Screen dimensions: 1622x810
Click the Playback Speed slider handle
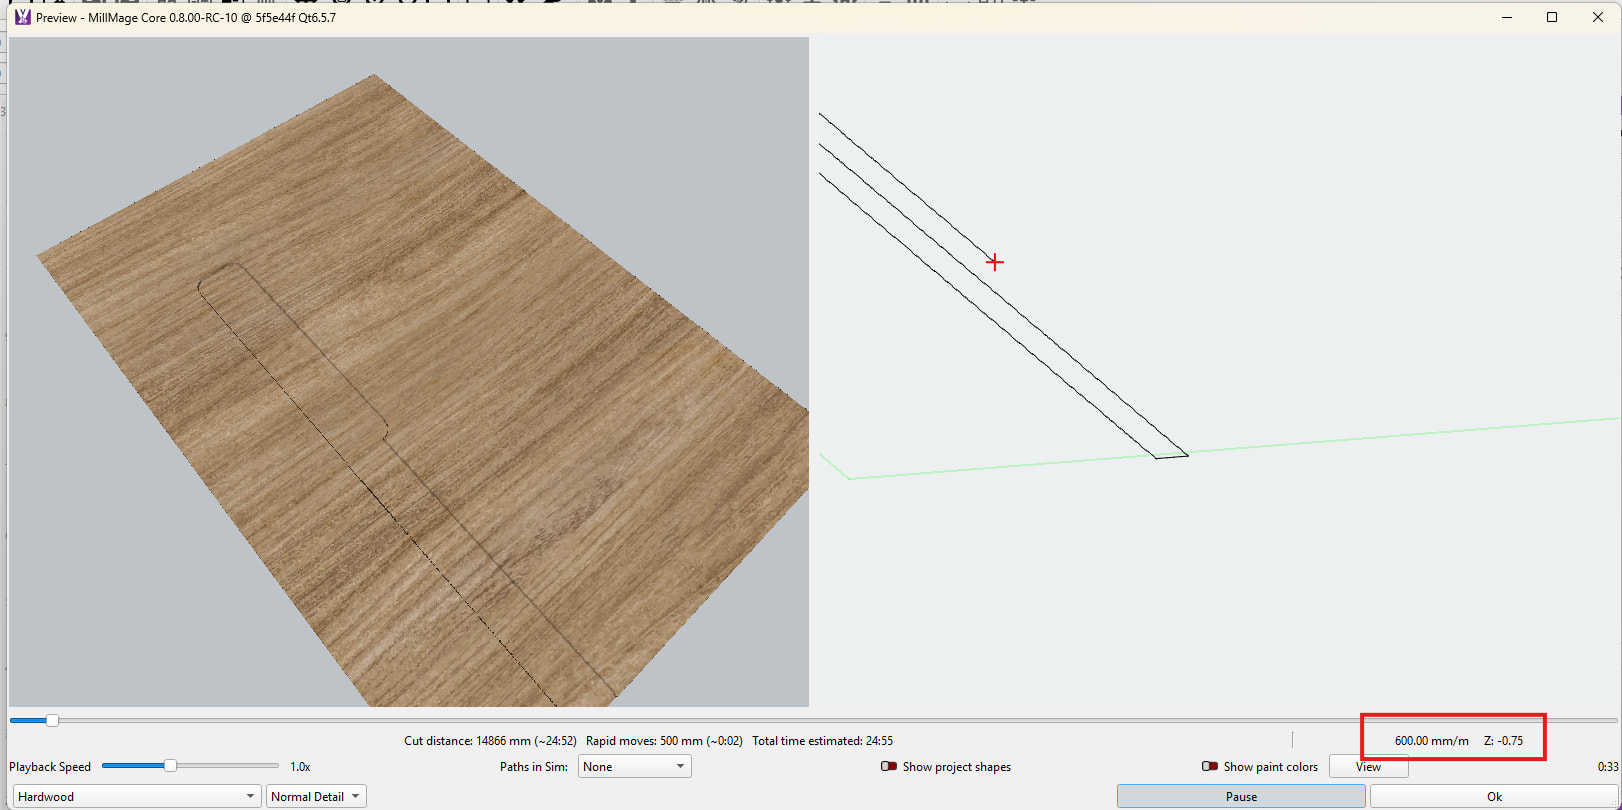pyautogui.click(x=170, y=766)
